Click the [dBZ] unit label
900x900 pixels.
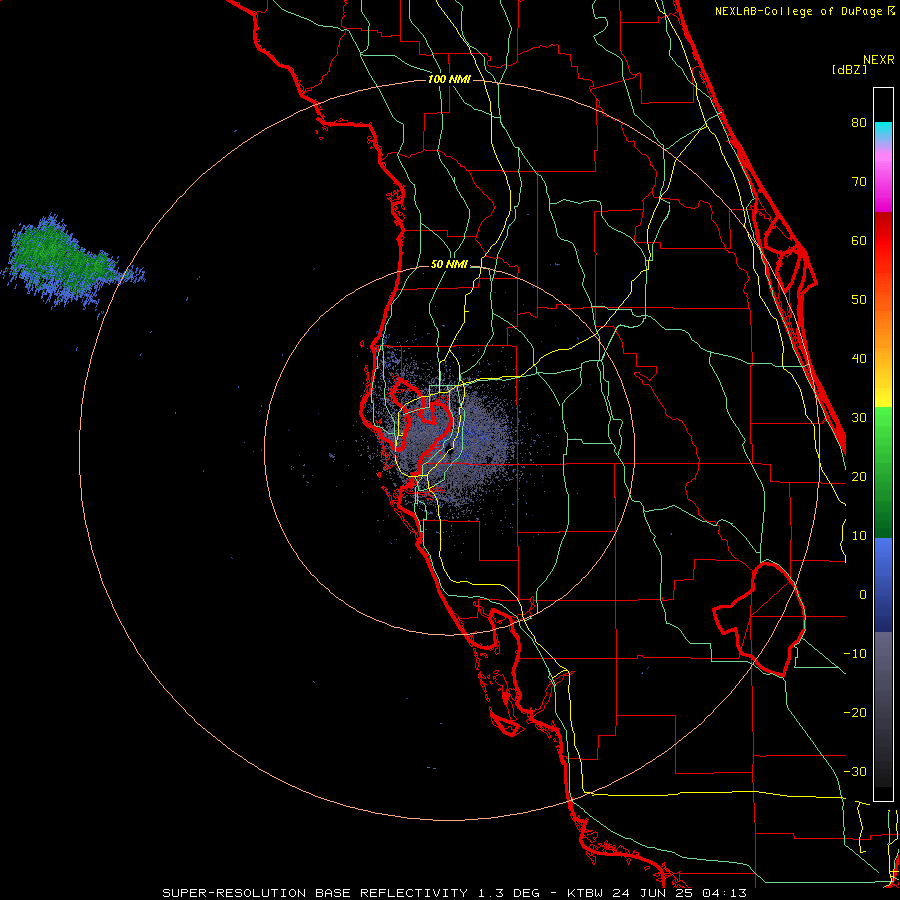click(x=849, y=69)
